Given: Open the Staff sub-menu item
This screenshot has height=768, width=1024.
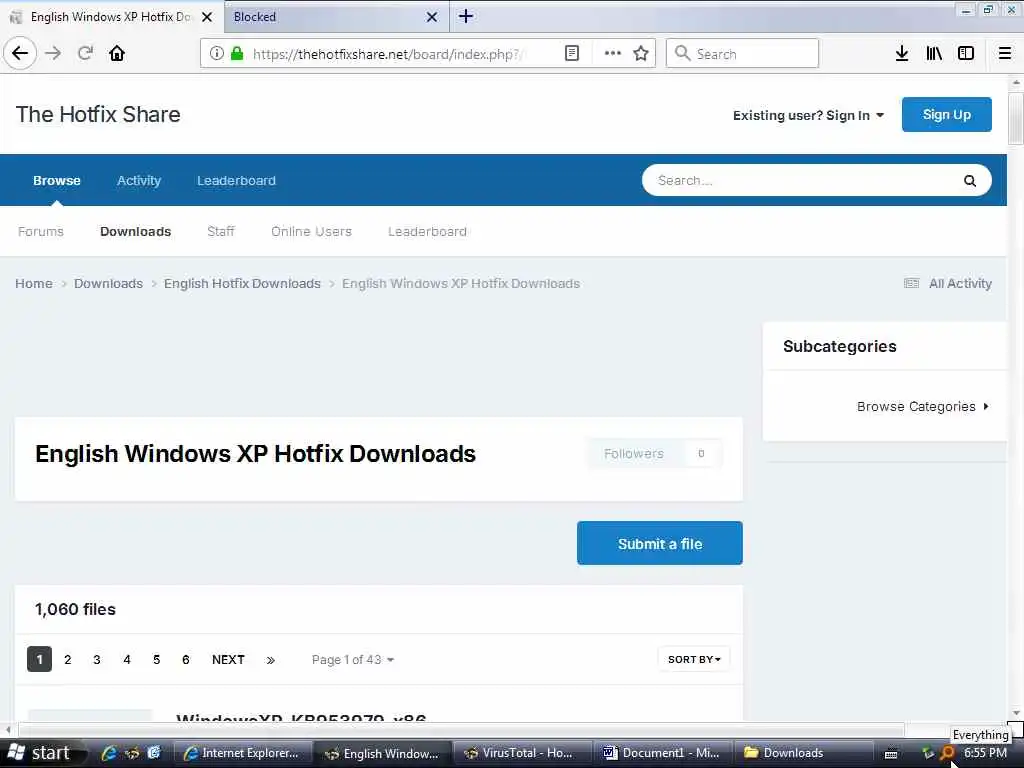Looking at the screenshot, I should point(221,231).
